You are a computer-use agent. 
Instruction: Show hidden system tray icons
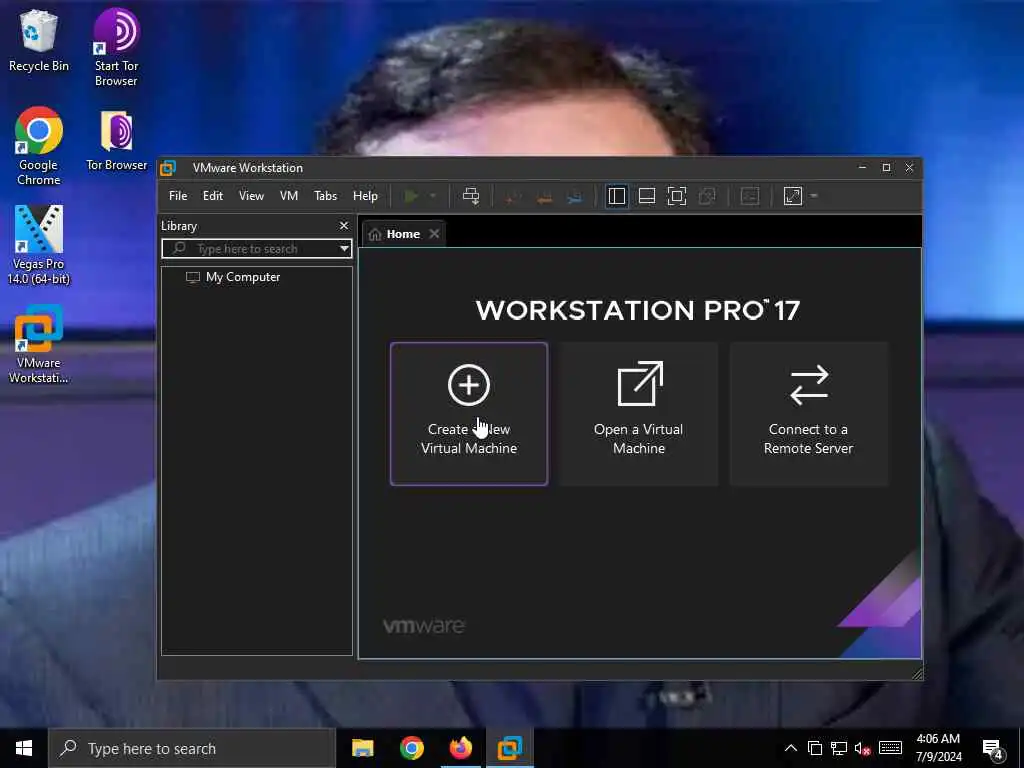pos(790,748)
